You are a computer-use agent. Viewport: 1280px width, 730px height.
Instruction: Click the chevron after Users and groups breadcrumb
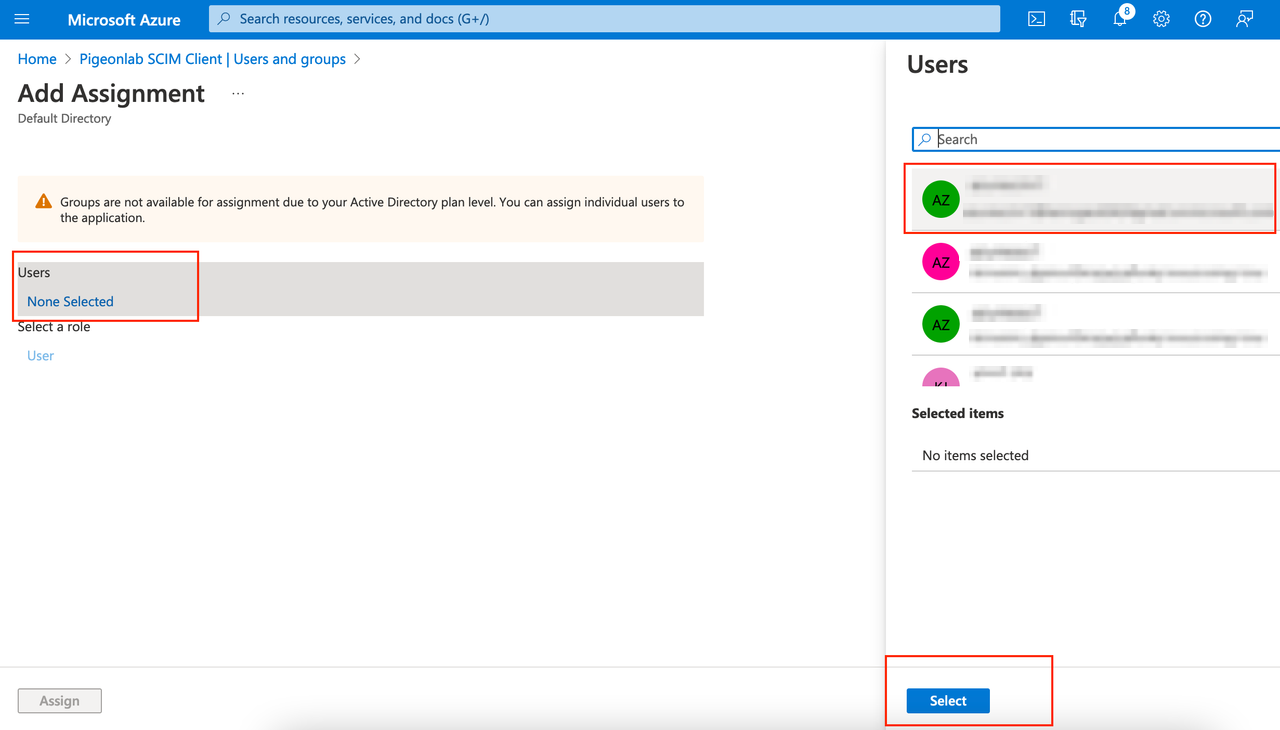coord(357,59)
